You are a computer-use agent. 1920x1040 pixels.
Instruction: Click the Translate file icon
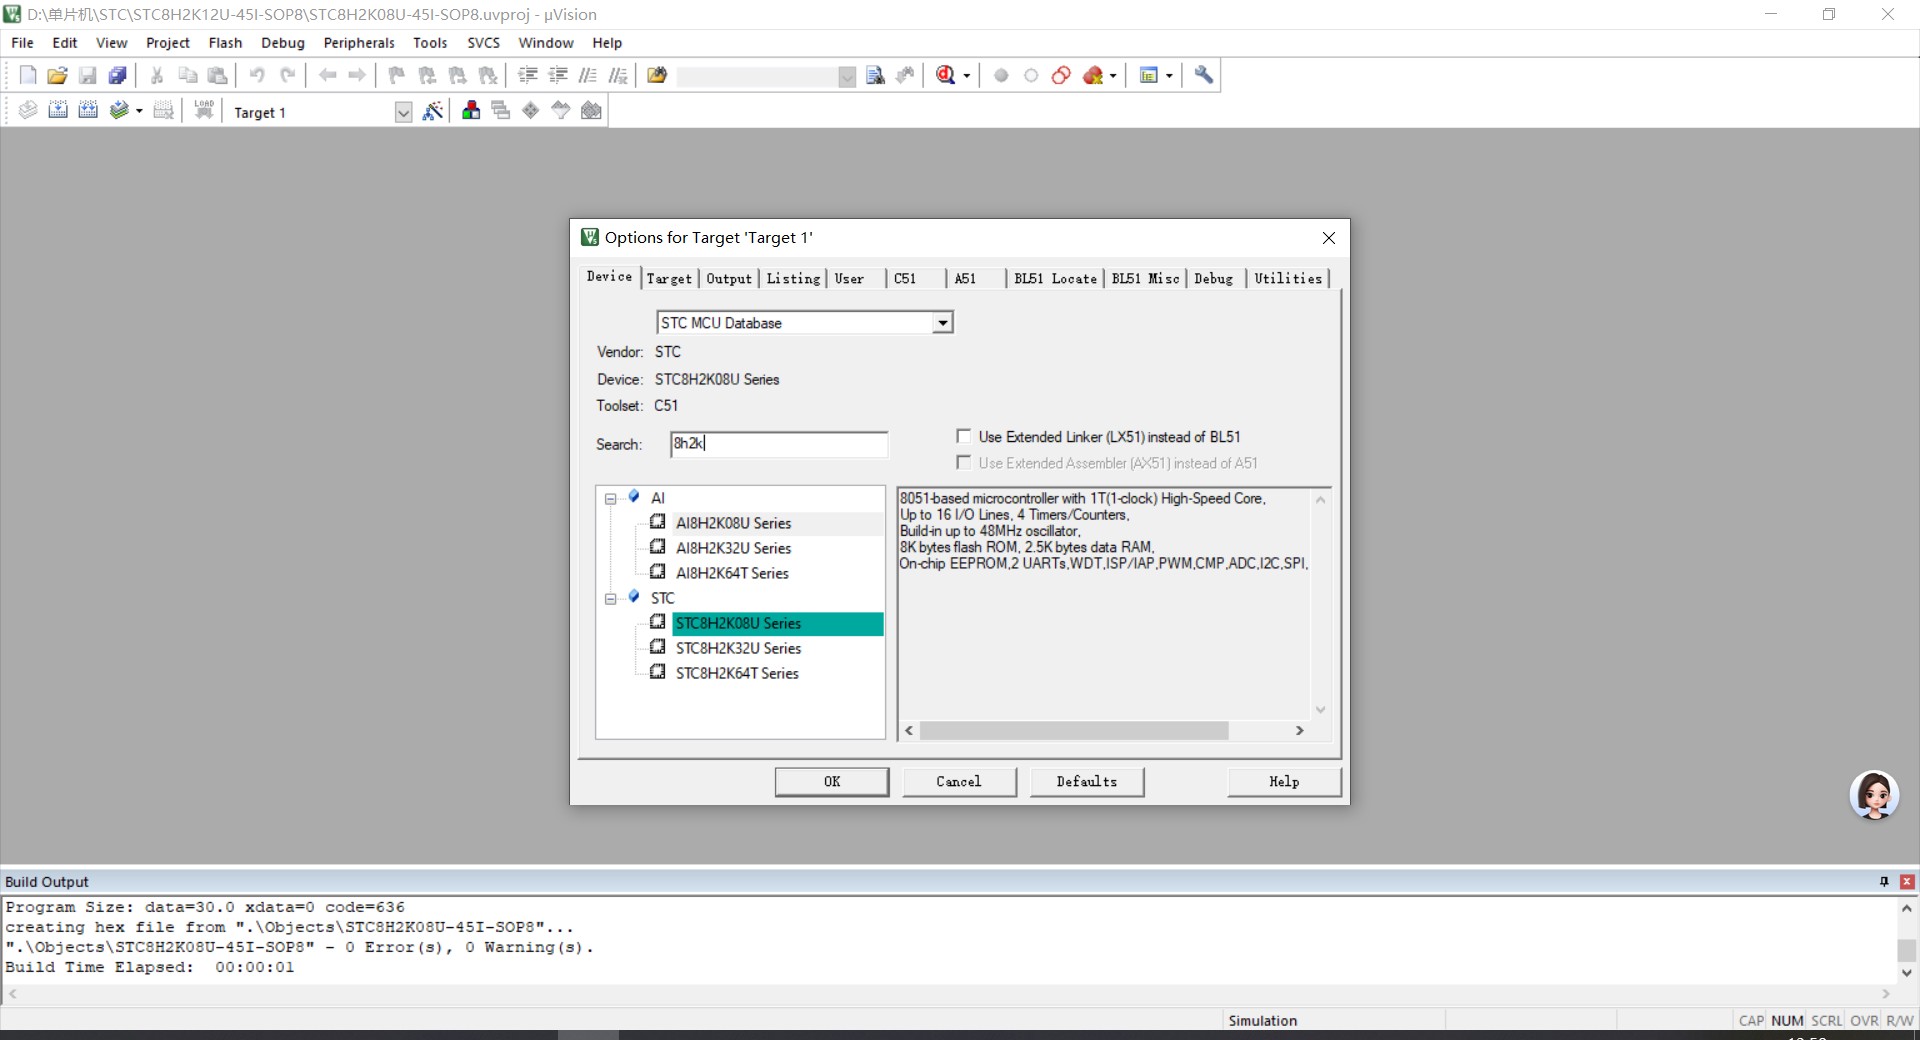click(x=28, y=111)
